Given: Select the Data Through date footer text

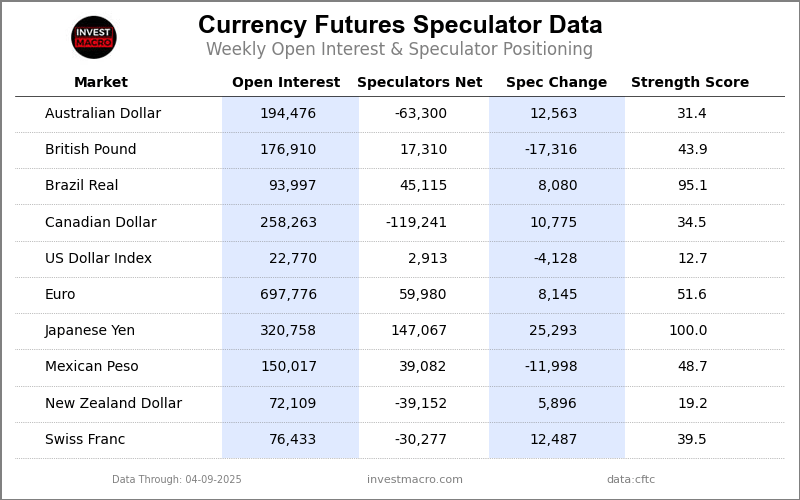Looking at the screenshot, I should 177,480.
